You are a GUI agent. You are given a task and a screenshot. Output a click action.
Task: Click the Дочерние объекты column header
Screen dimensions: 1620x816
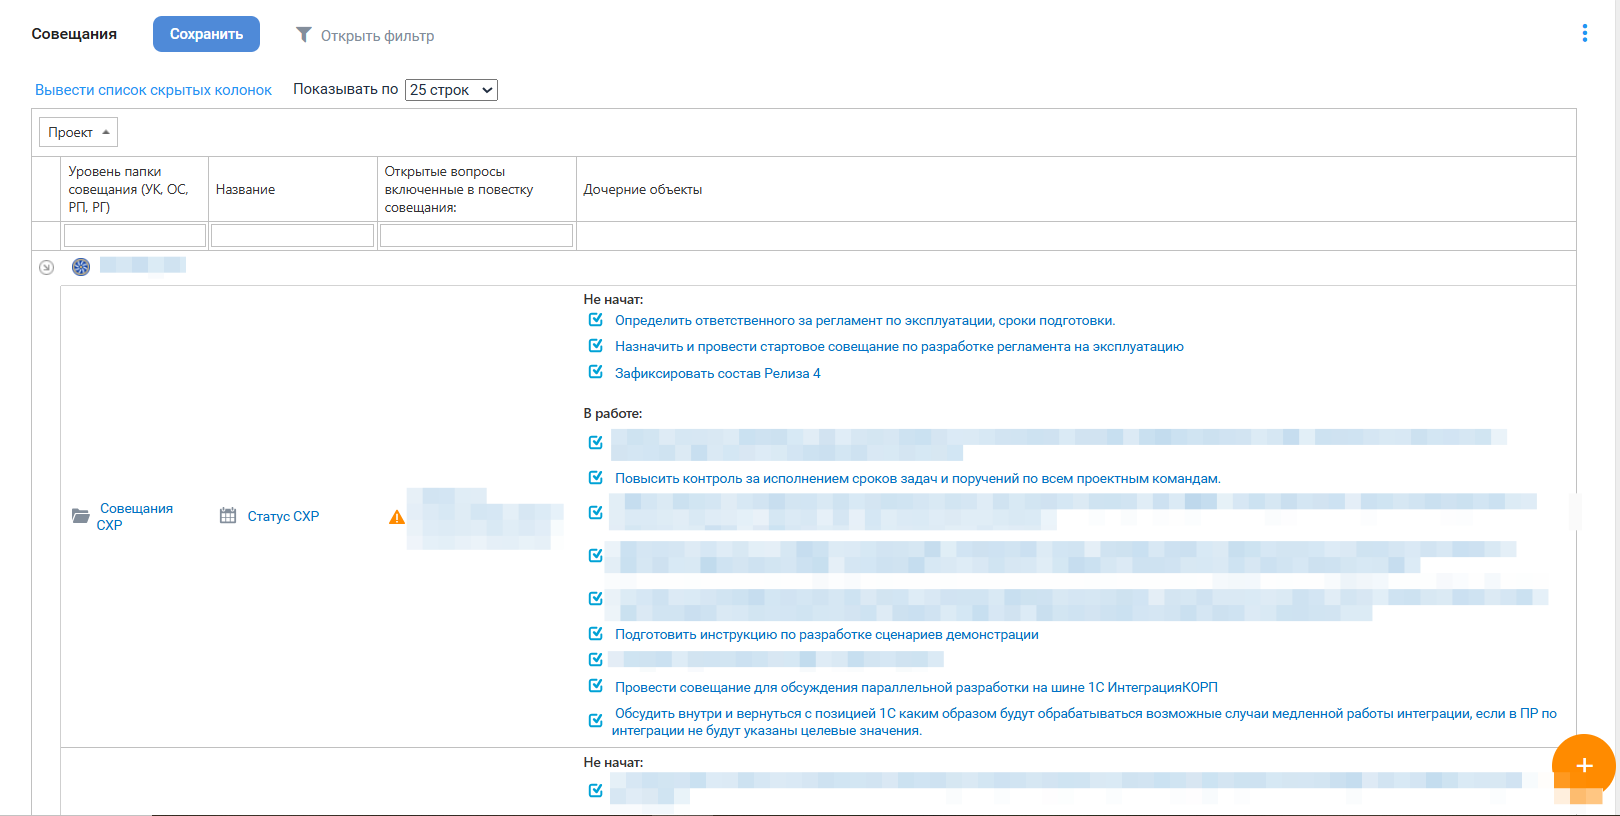coord(642,189)
